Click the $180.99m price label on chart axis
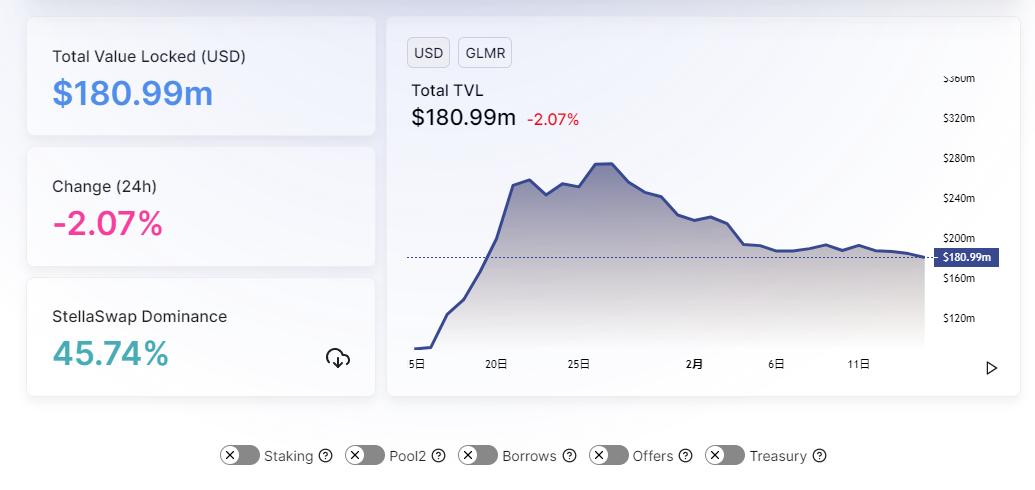The width and height of the screenshot is (1035, 490). (966, 257)
